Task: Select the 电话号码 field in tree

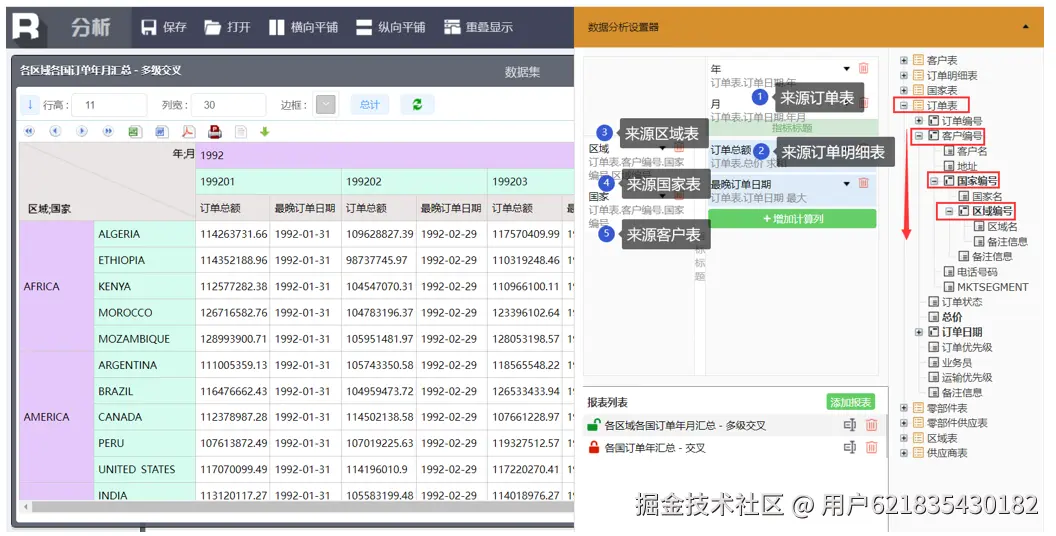Action: pos(977,271)
